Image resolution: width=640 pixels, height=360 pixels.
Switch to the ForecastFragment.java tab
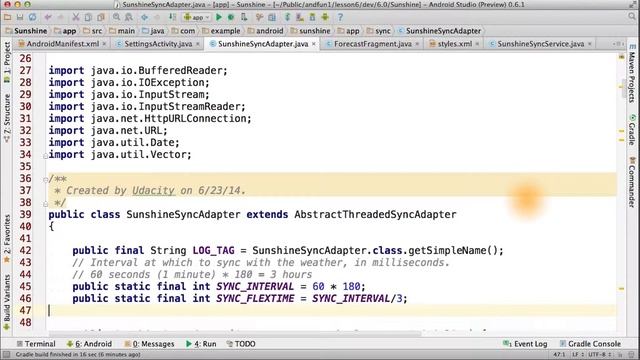[x=373, y=44]
